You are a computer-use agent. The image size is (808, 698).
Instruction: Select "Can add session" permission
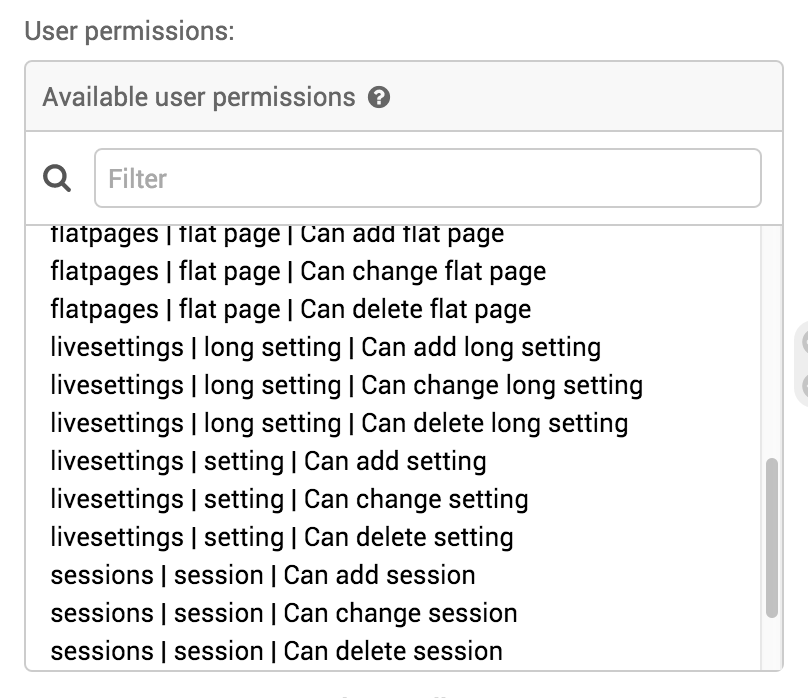[x=262, y=576]
